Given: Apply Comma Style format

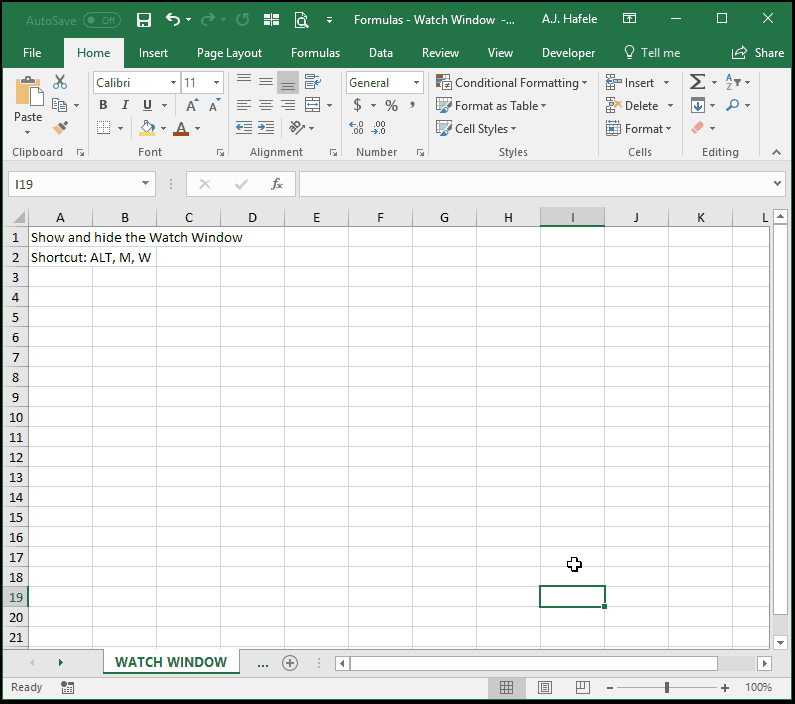Looking at the screenshot, I should pos(413,105).
